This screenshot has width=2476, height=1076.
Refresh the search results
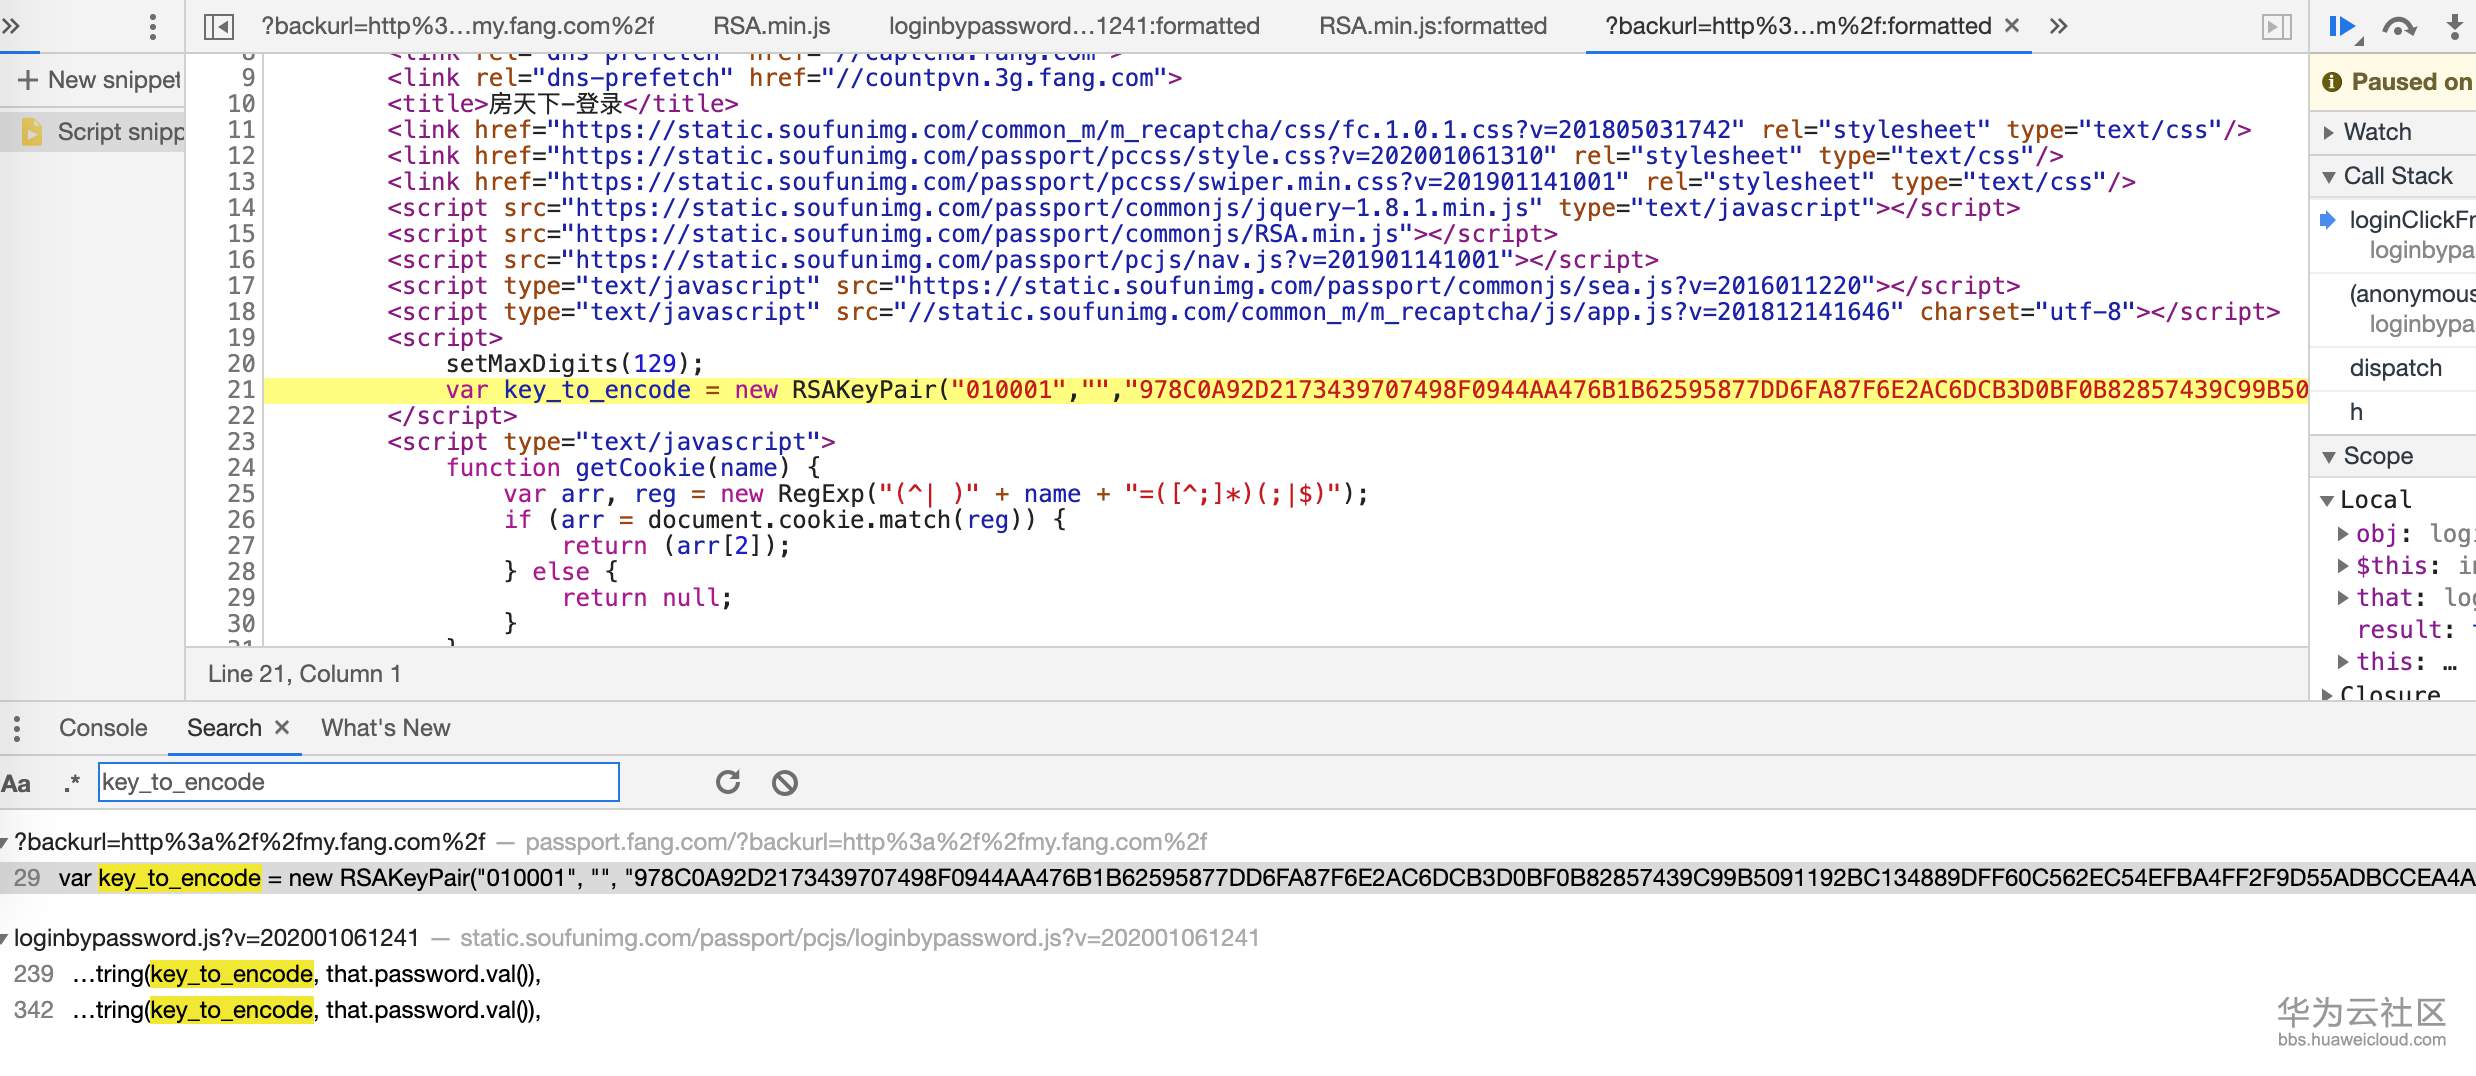click(729, 783)
